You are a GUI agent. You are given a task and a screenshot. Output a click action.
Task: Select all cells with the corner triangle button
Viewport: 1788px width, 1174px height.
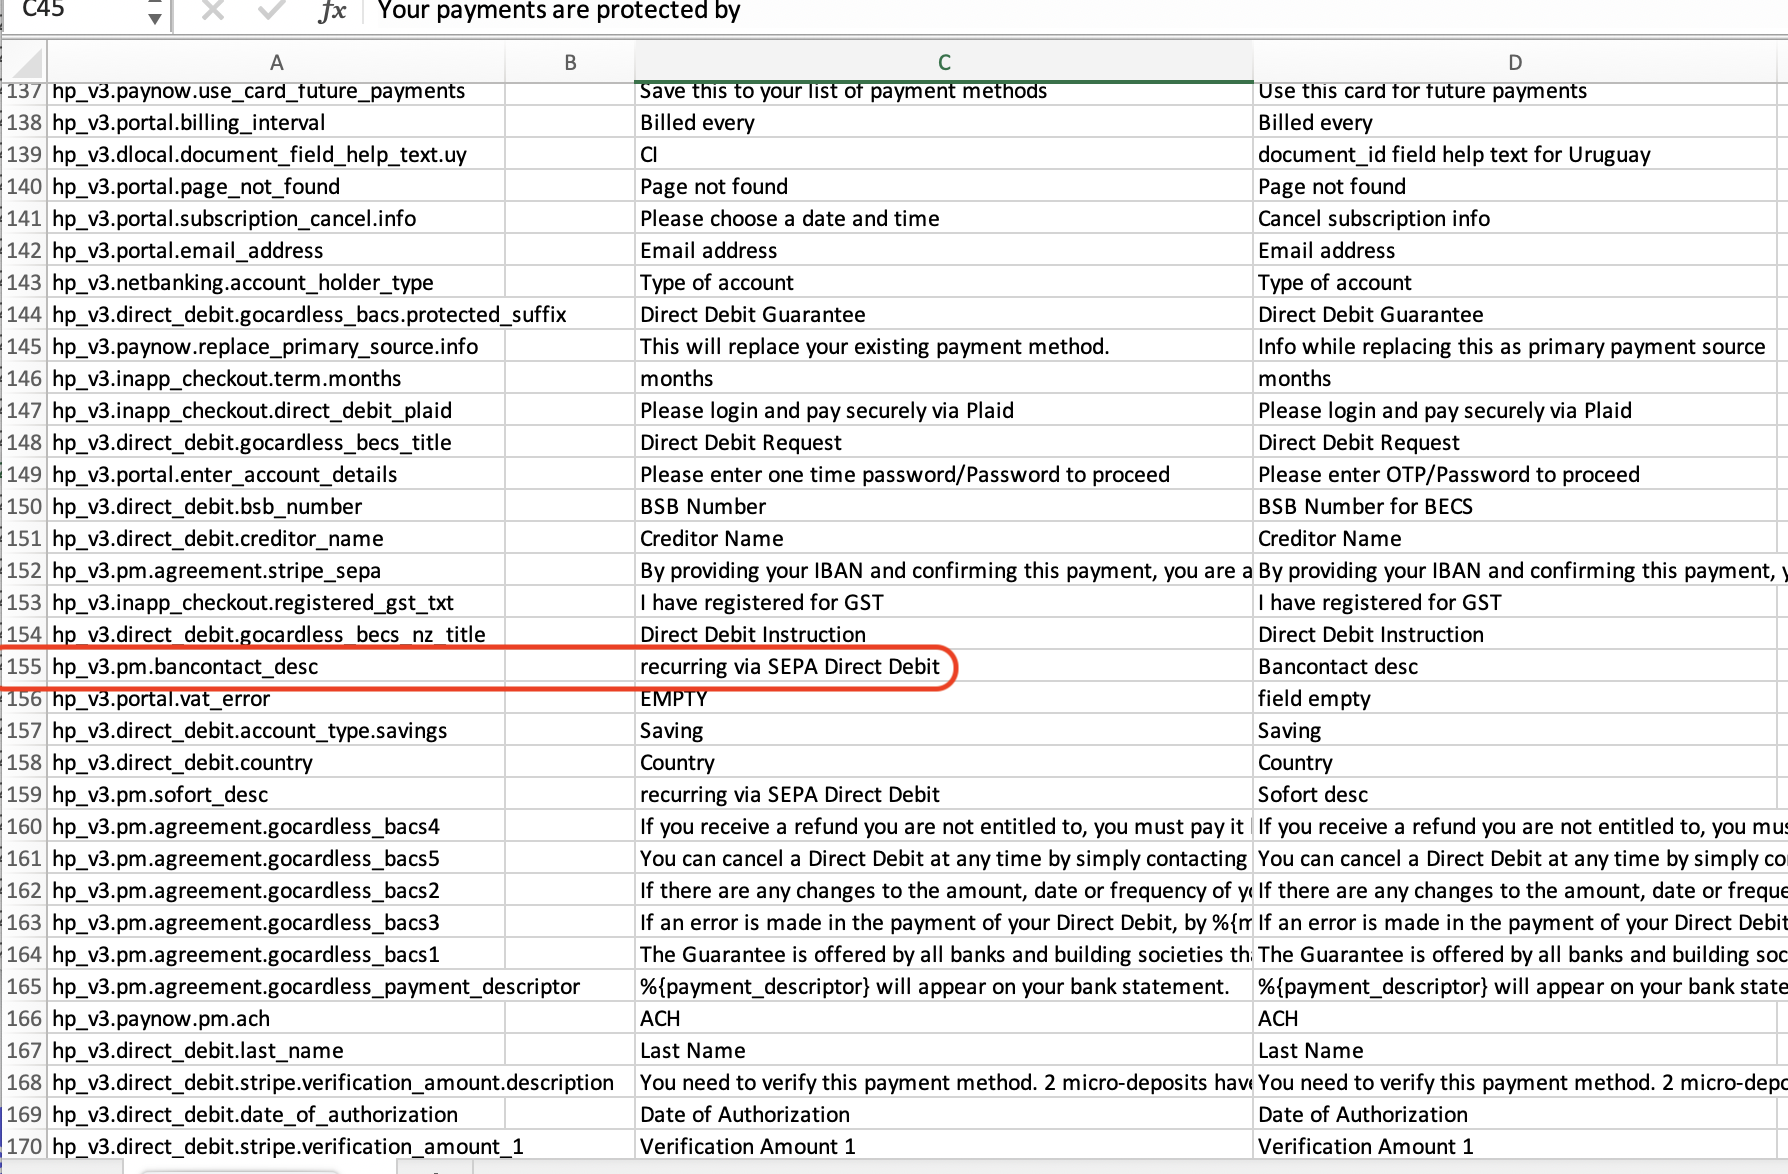[x=25, y=61]
